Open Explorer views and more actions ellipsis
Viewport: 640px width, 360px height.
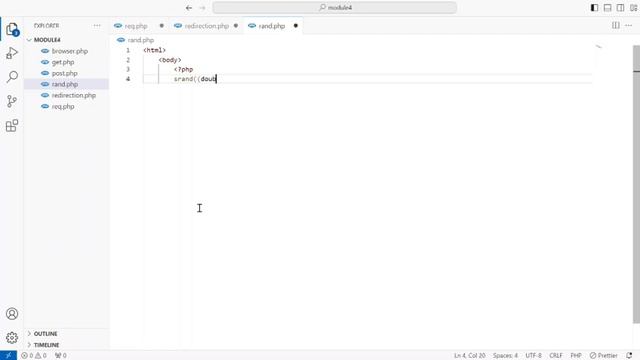click(x=97, y=25)
